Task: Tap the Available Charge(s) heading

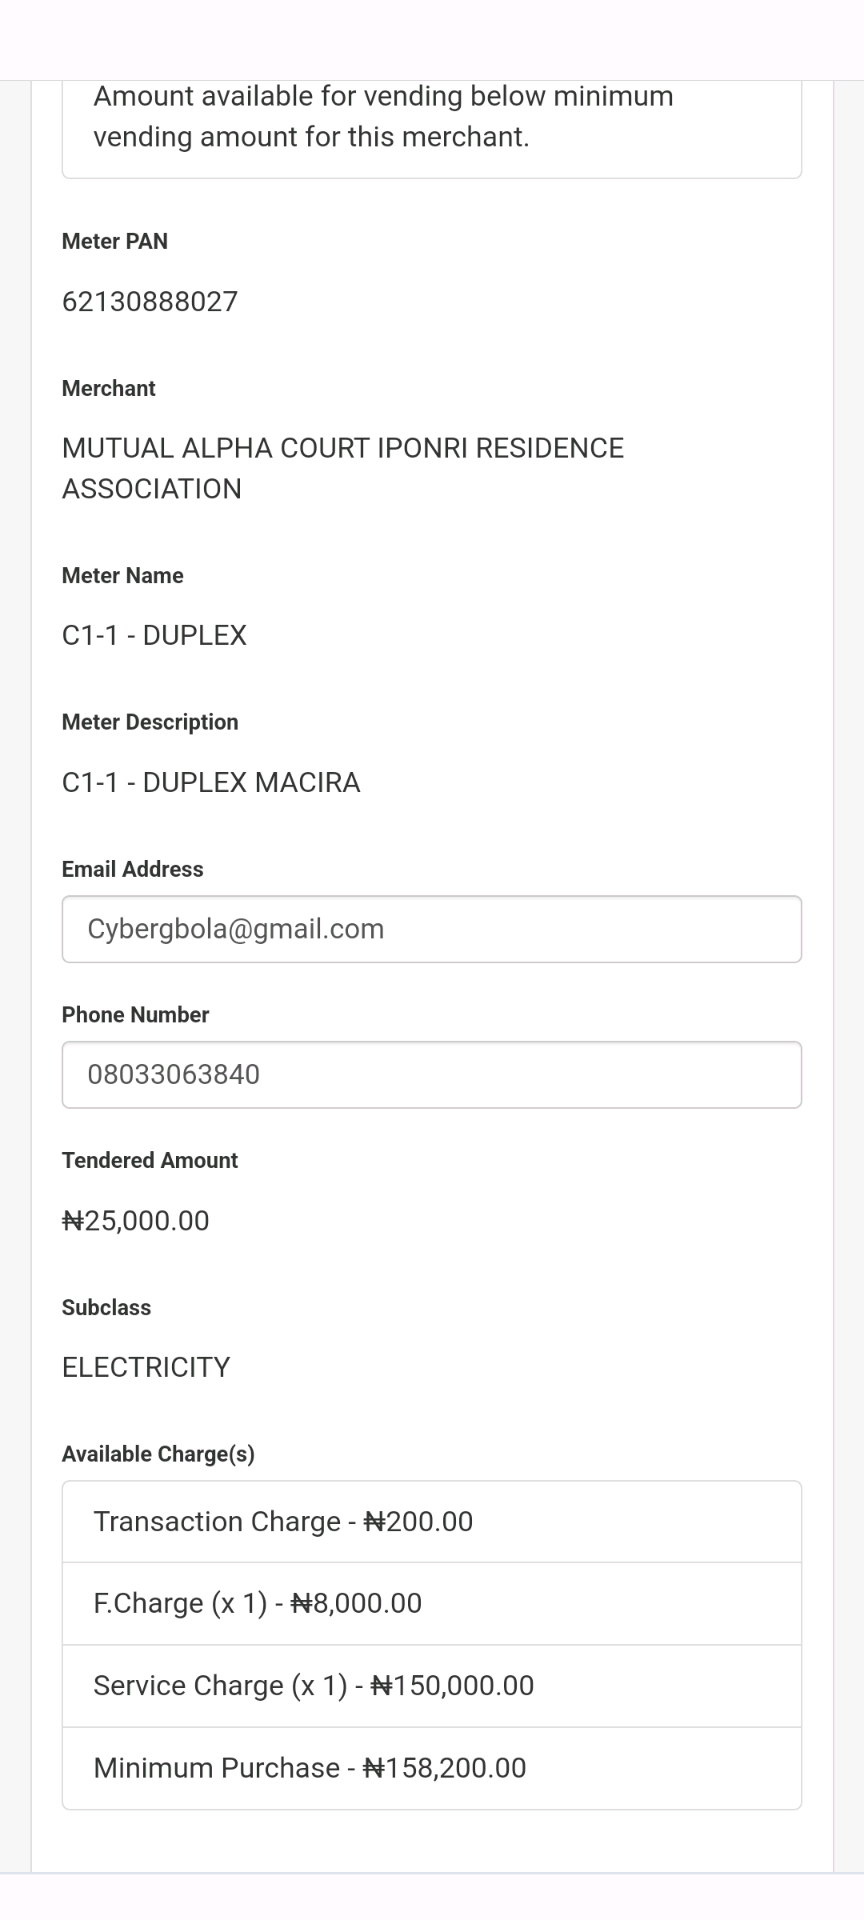Action: tap(158, 1455)
